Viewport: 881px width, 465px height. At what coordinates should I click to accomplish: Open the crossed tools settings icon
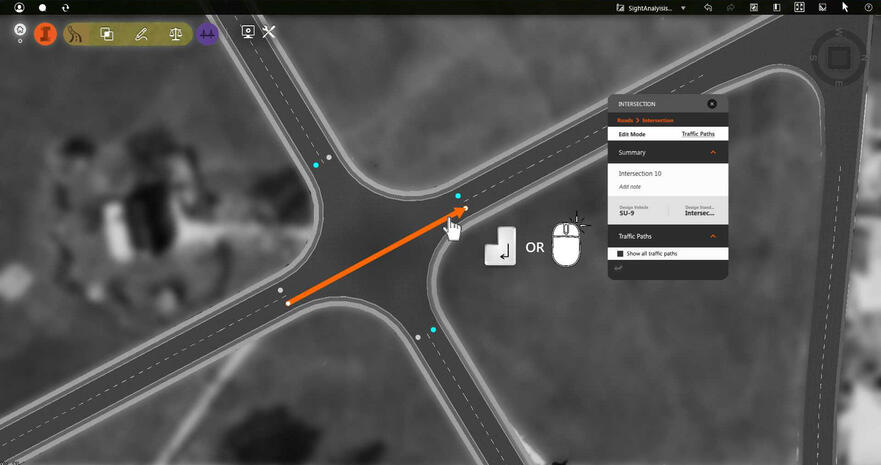click(269, 32)
